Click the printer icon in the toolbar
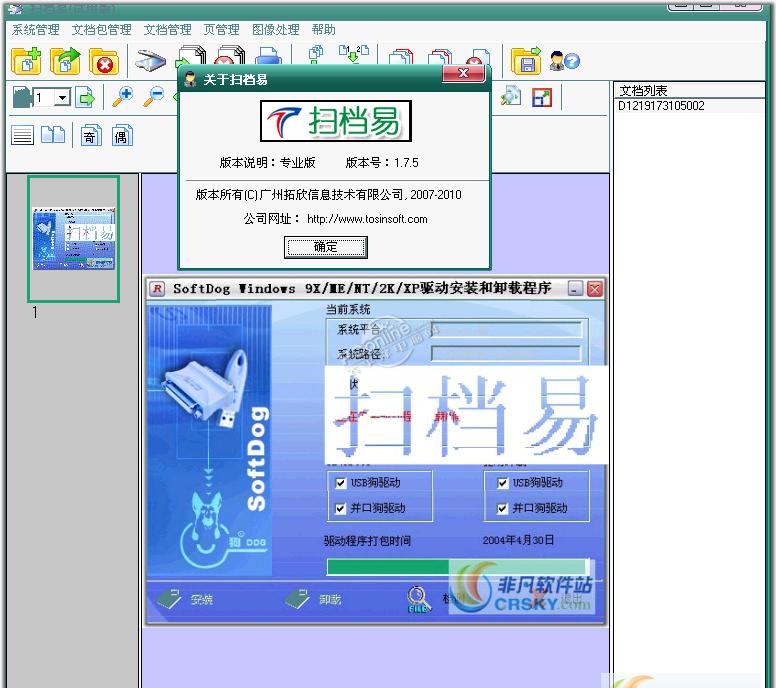776x688 pixels. point(268,55)
